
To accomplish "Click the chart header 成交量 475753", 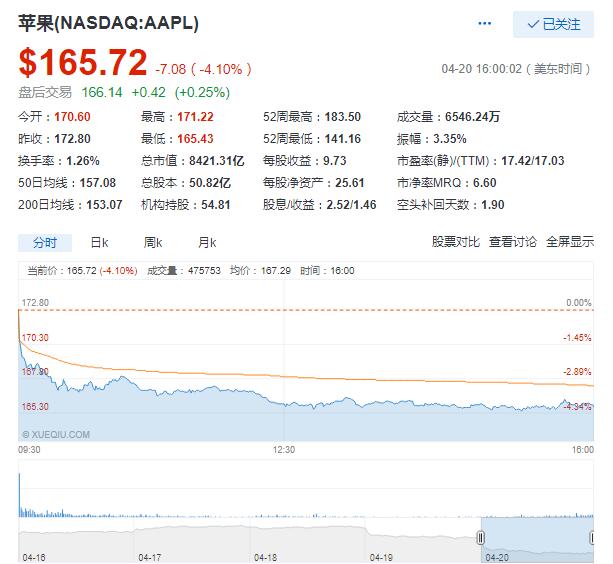I will tap(184, 270).
